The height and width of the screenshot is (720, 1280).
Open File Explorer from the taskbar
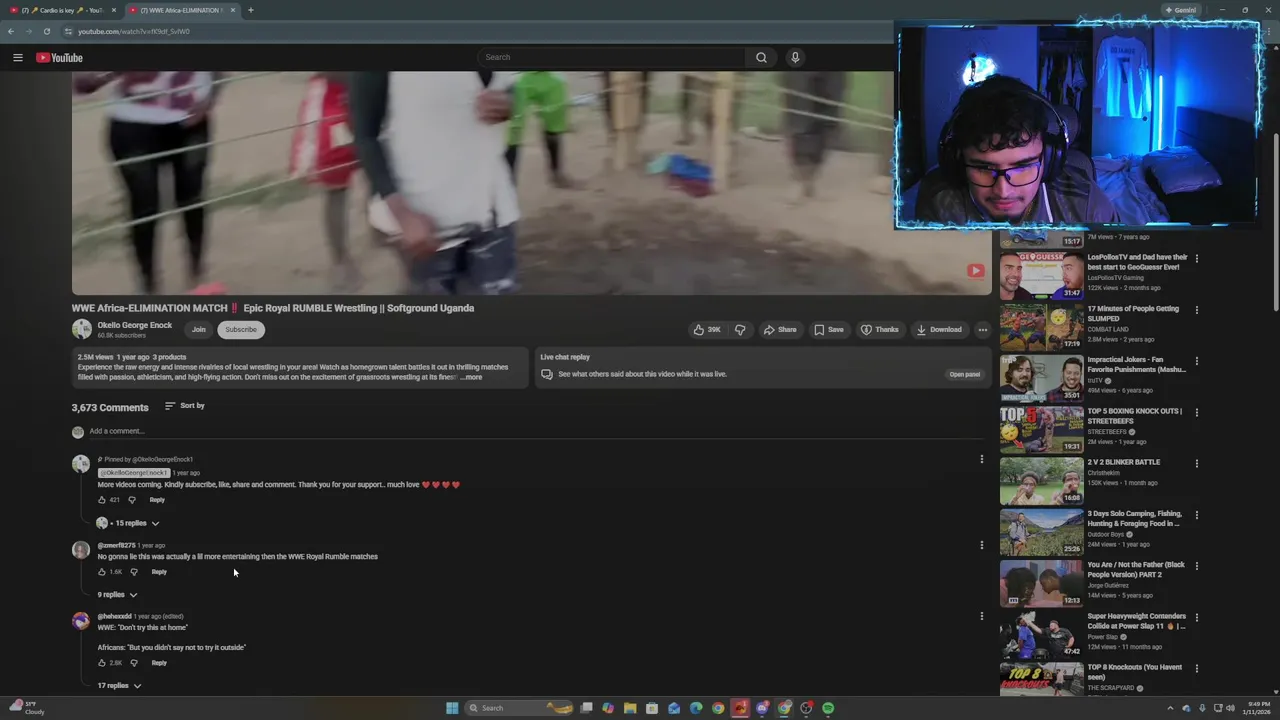(630, 708)
